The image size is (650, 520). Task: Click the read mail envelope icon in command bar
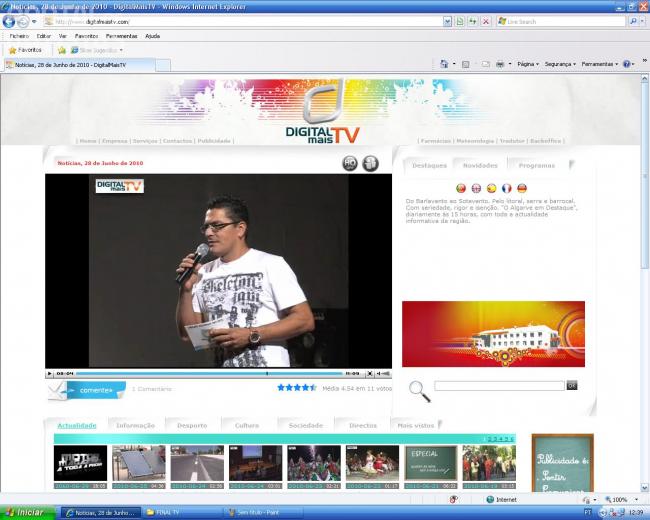tap(485, 64)
